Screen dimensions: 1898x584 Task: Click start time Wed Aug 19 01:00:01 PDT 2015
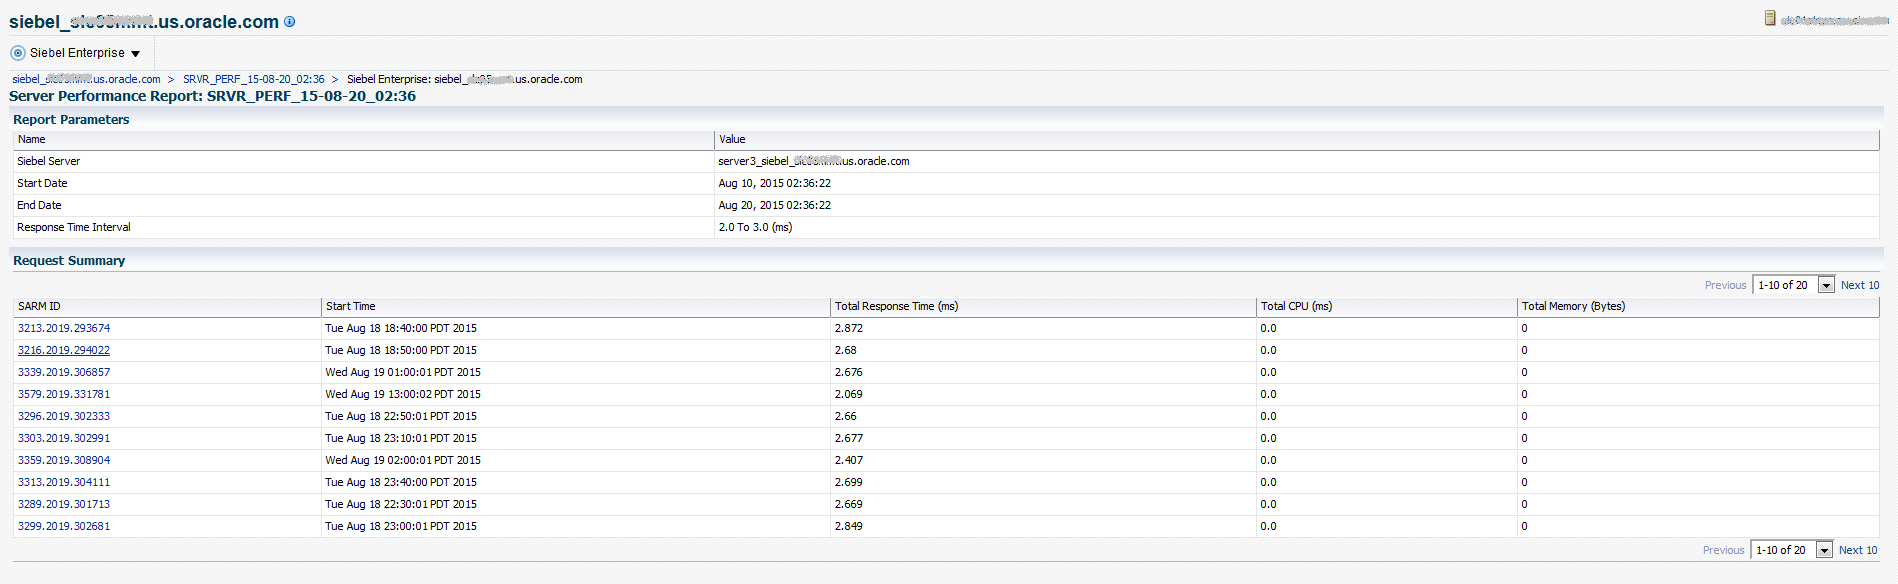coord(403,372)
